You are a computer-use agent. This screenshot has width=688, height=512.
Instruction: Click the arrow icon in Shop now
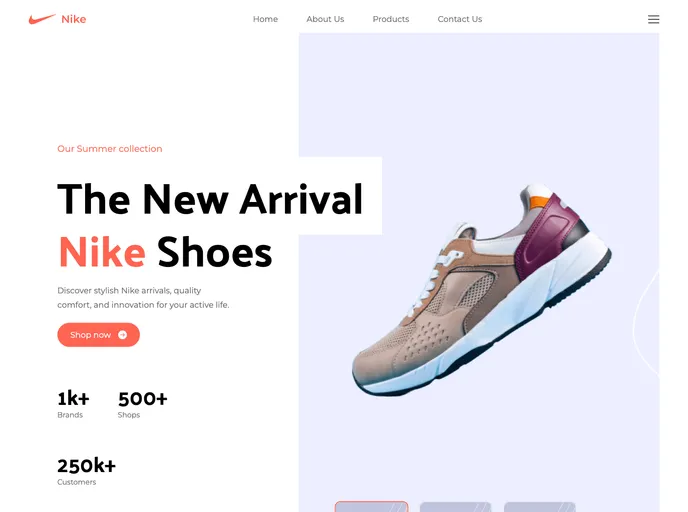[x=122, y=335]
